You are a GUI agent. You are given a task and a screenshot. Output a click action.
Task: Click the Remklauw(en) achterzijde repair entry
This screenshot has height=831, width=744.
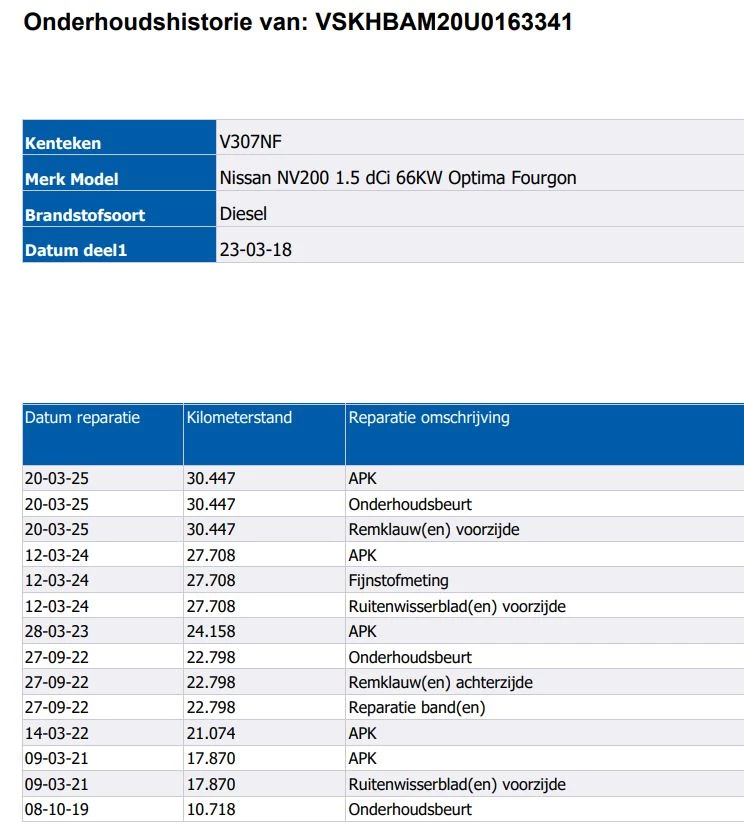point(440,683)
